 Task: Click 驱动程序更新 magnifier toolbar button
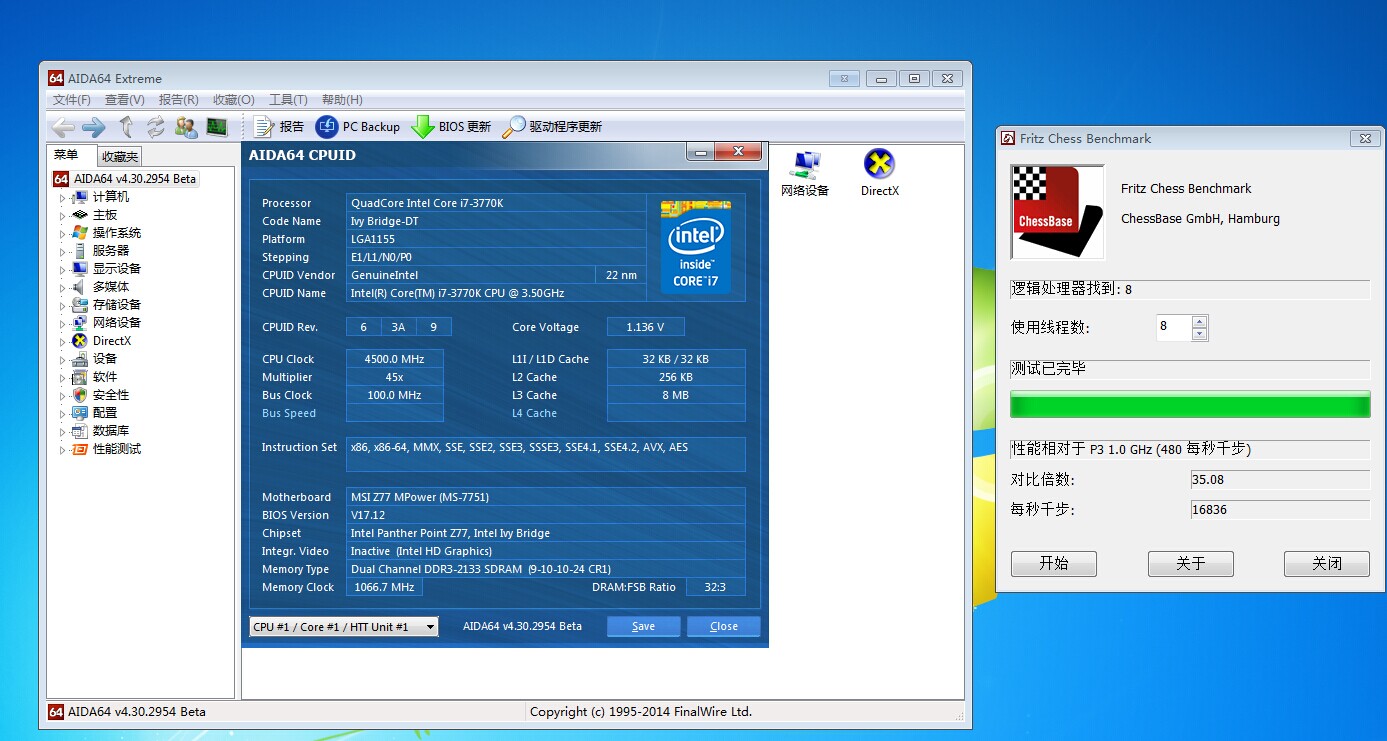(552, 127)
